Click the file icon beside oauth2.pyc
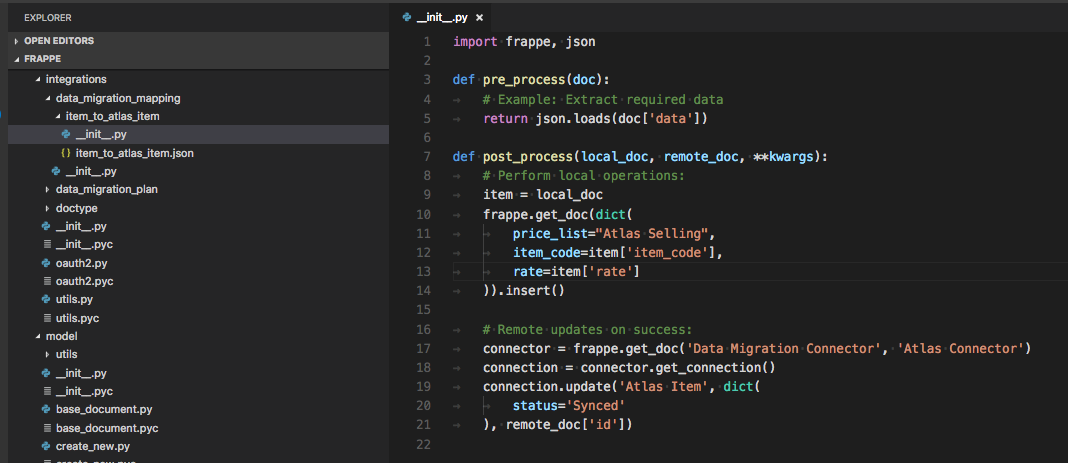Image resolution: width=1068 pixels, height=463 pixels. (x=46, y=281)
